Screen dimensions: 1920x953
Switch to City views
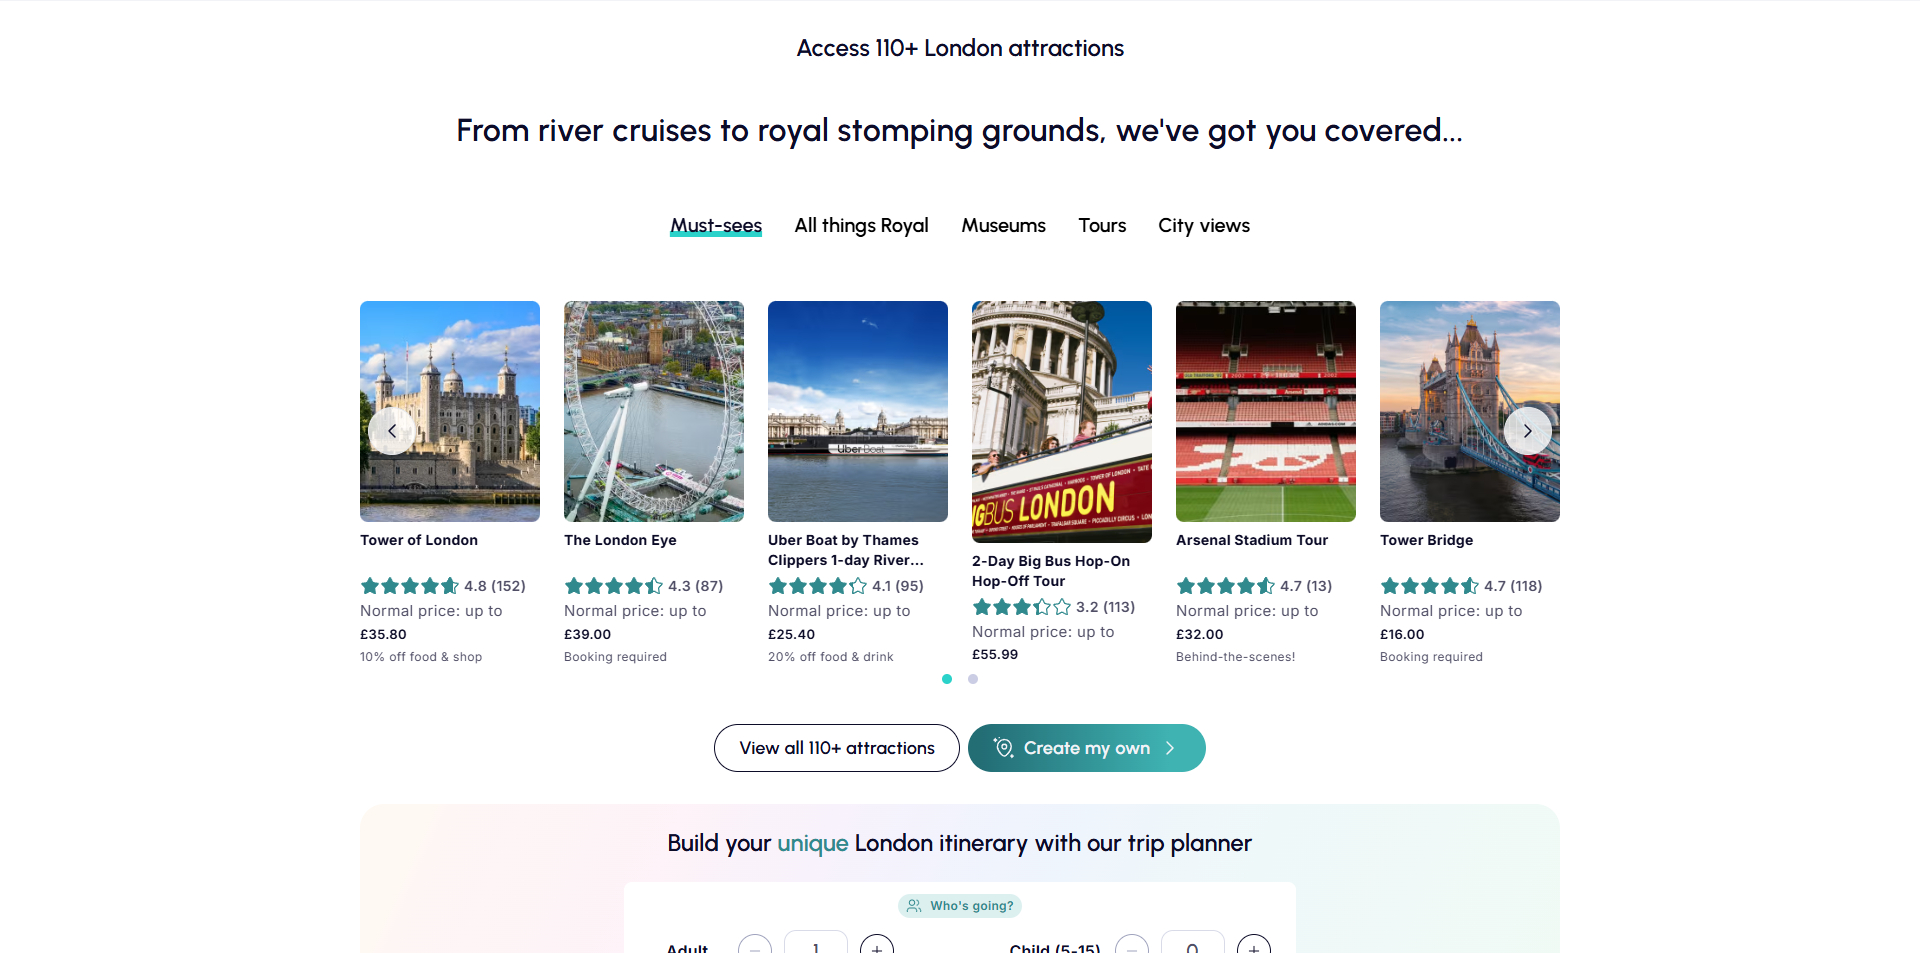1203,225
